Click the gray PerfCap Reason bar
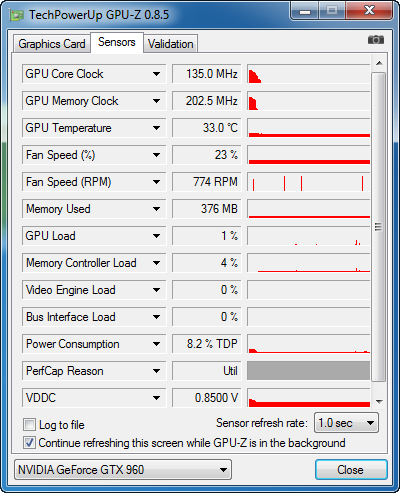Screen dimensions: 400x493 309,371
